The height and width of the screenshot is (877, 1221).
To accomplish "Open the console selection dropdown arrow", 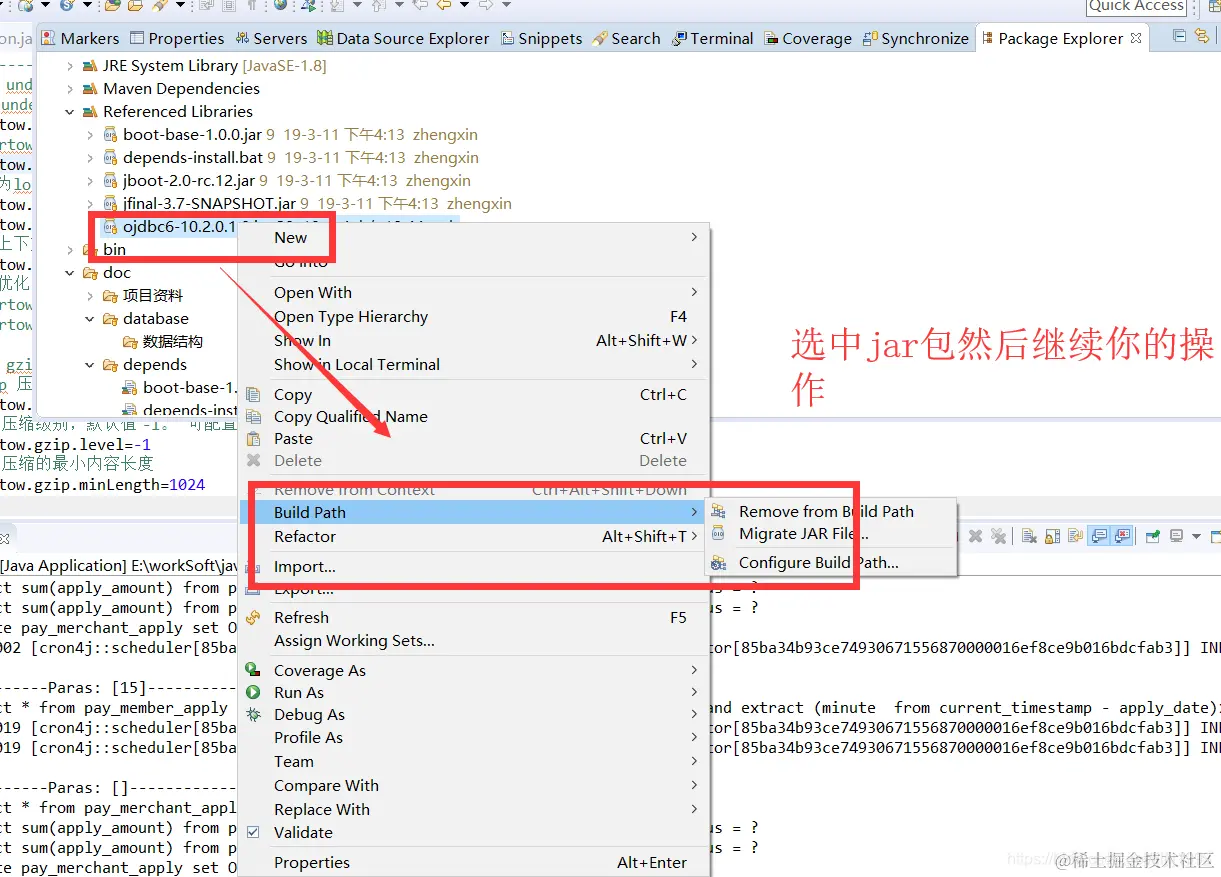I will click(1196, 537).
